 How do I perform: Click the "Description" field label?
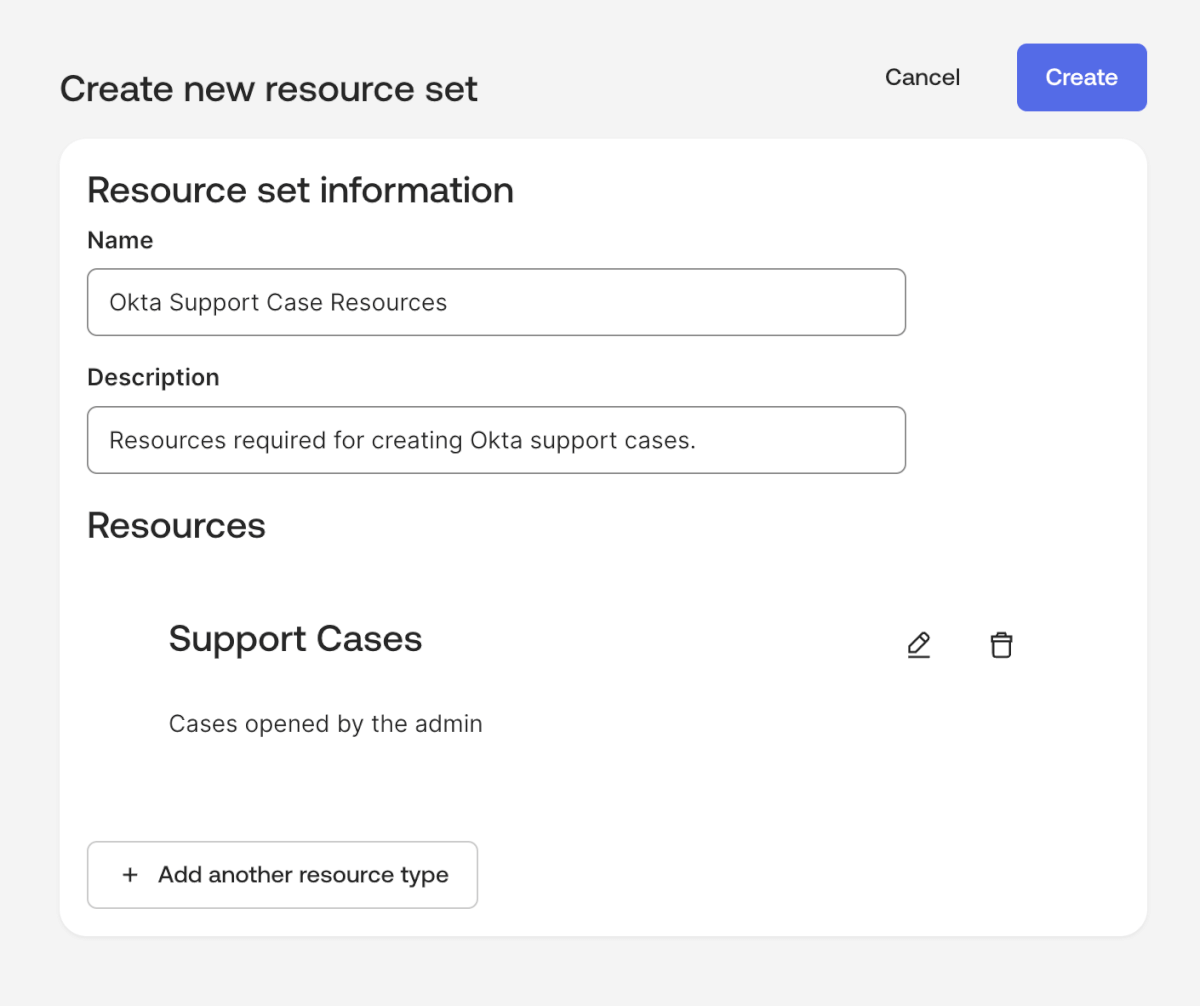point(153,378)
